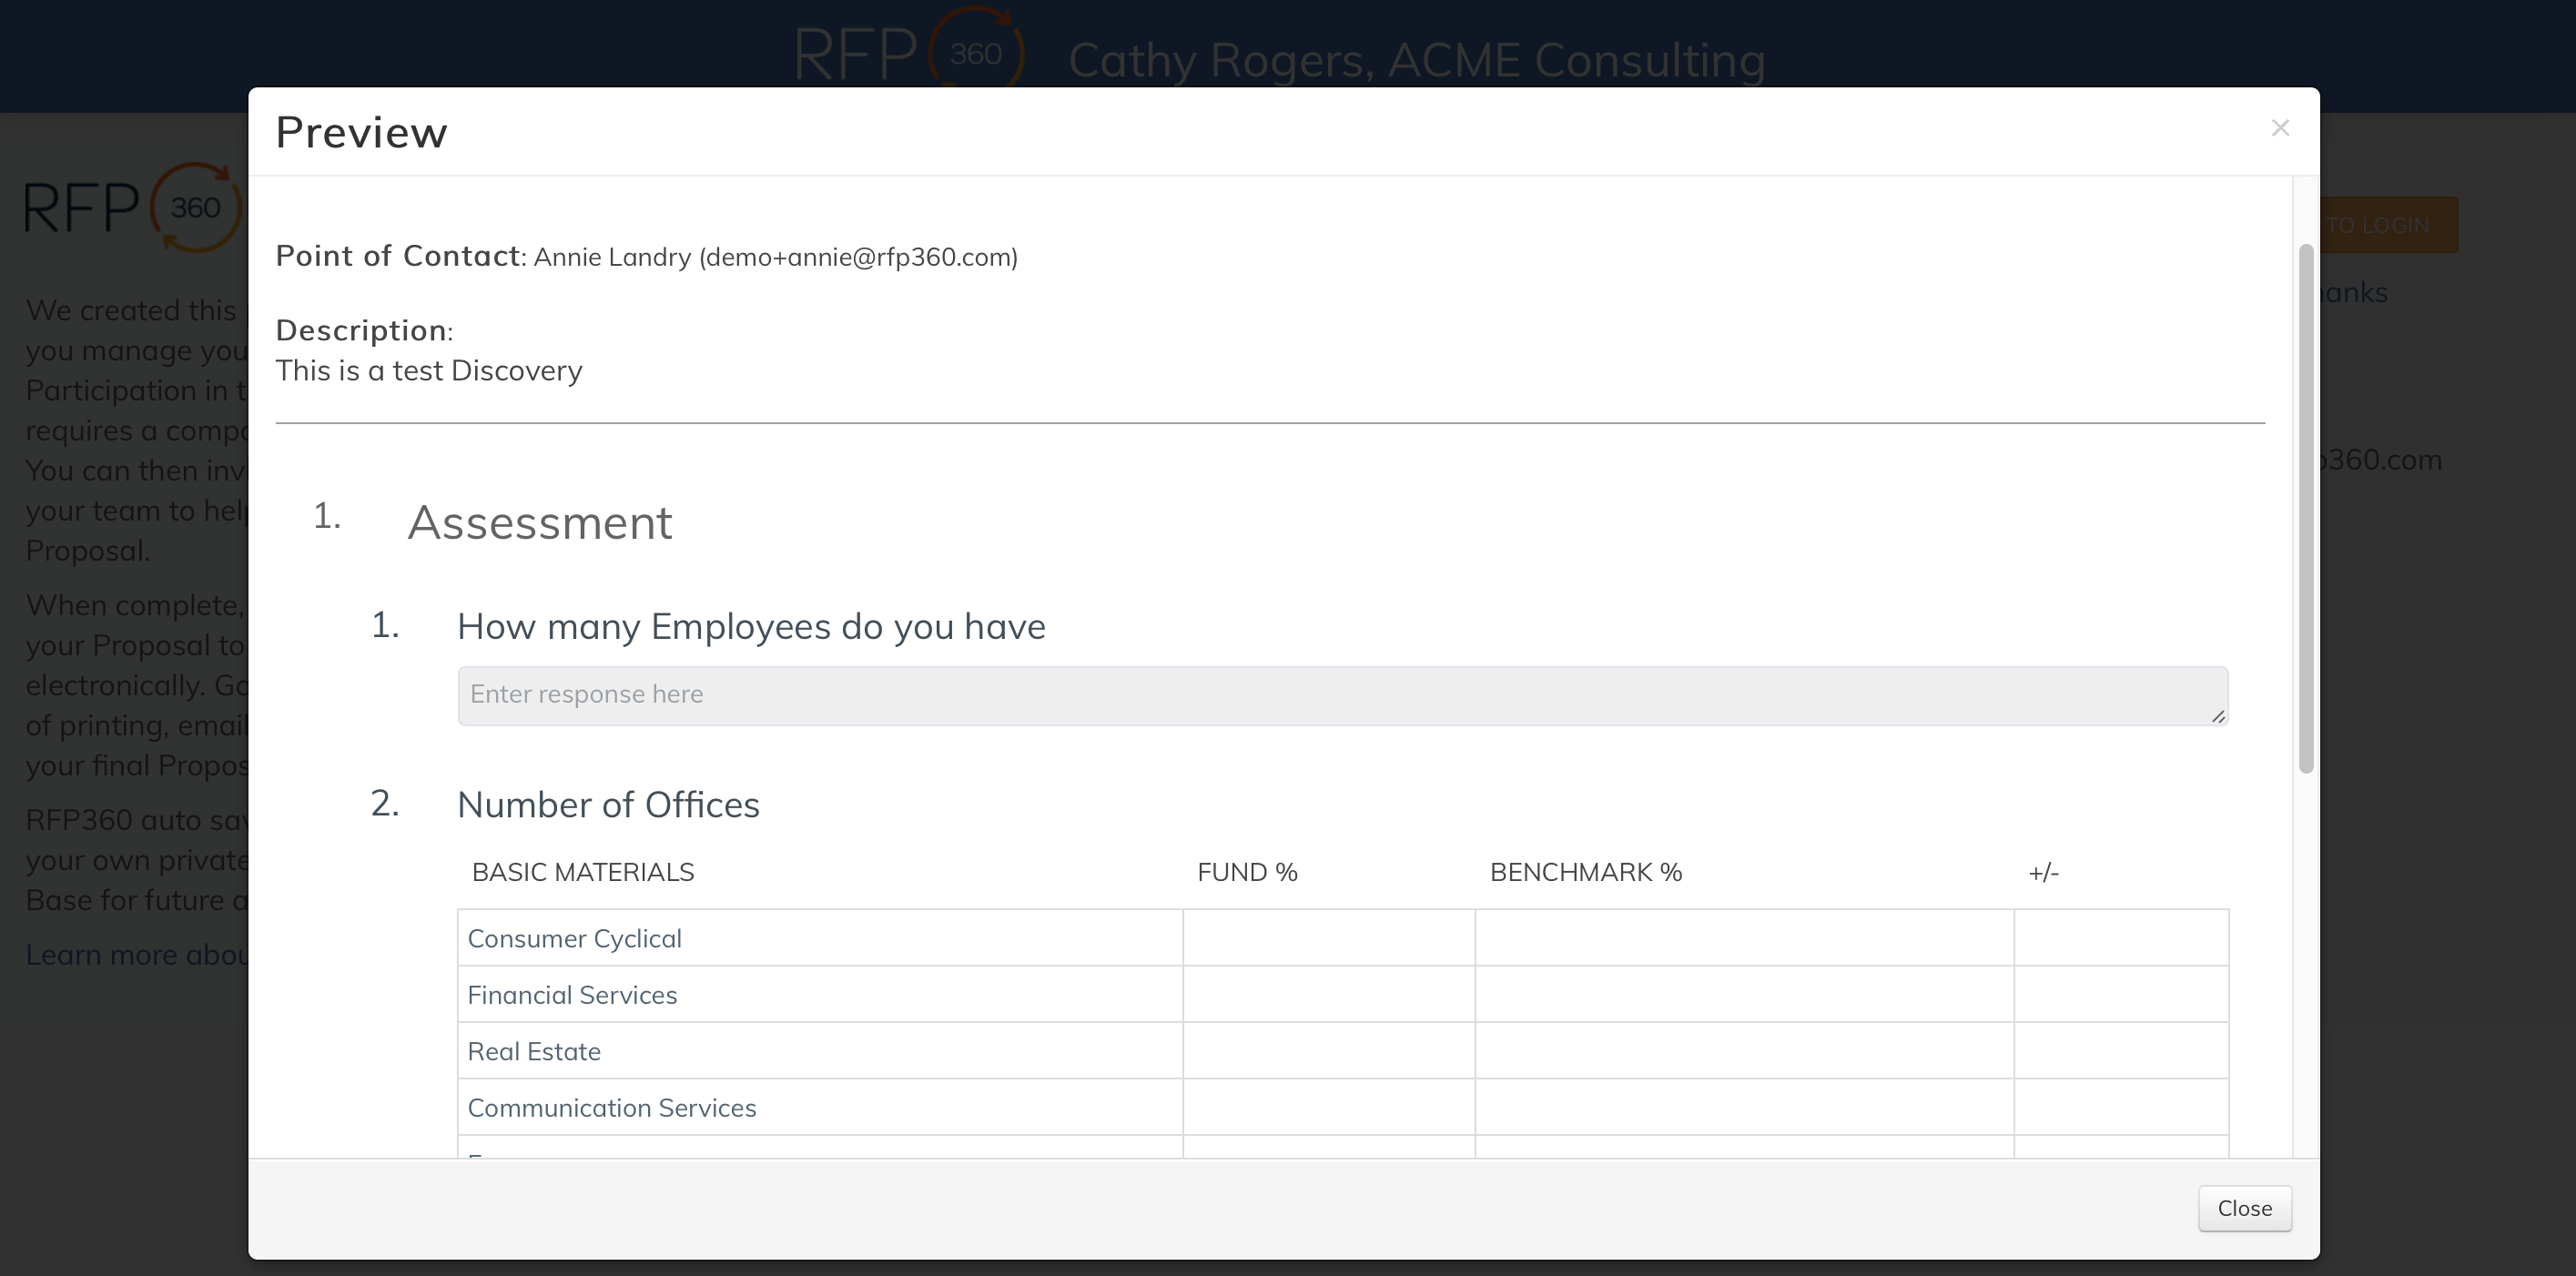This screenshot has height=1276, width=2576.
Task: Click the +/- cell for Real Estate
Action: pyautogui.click(x=2120, y=1051)
